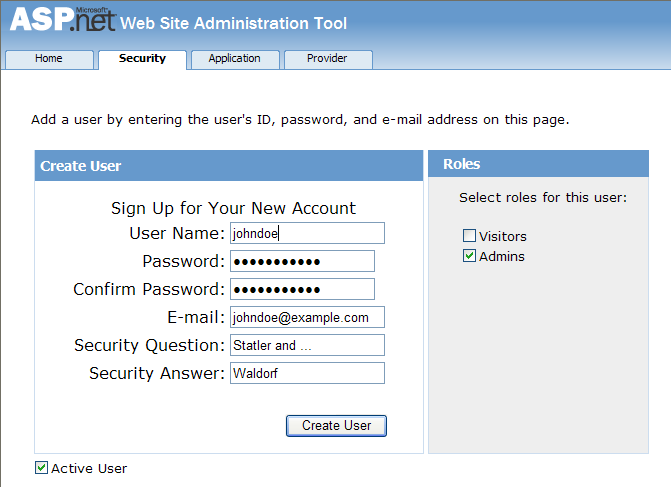Click the User Name field containing johndoe

click(x=307, y=233)
